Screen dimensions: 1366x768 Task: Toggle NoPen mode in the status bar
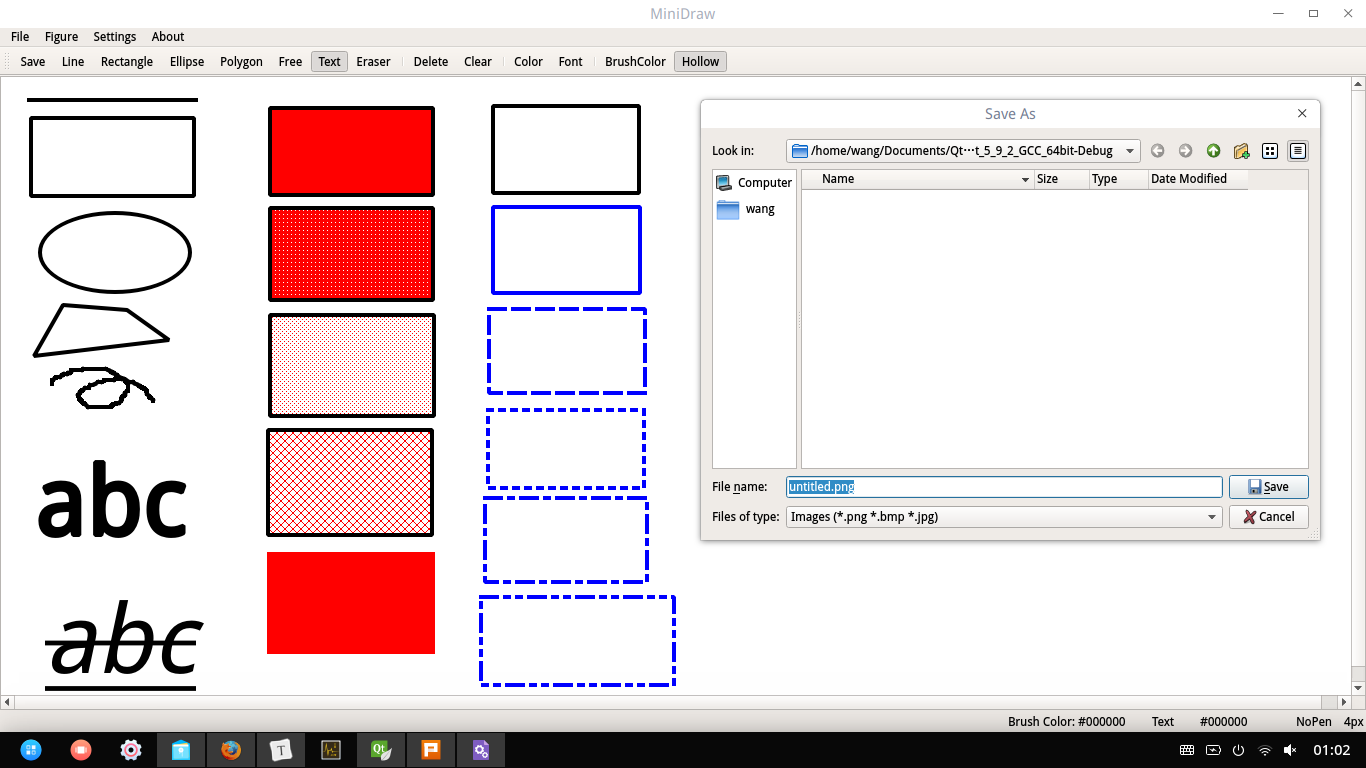1313,721
